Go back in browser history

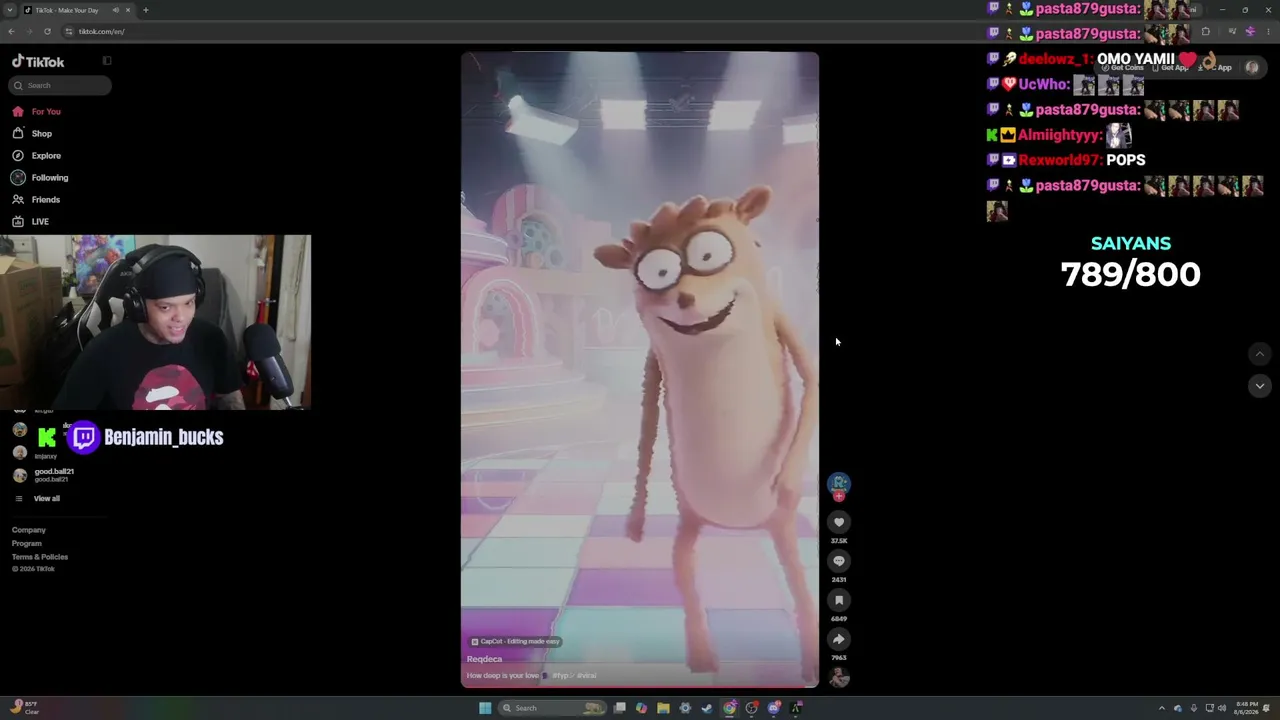[11, 31]
